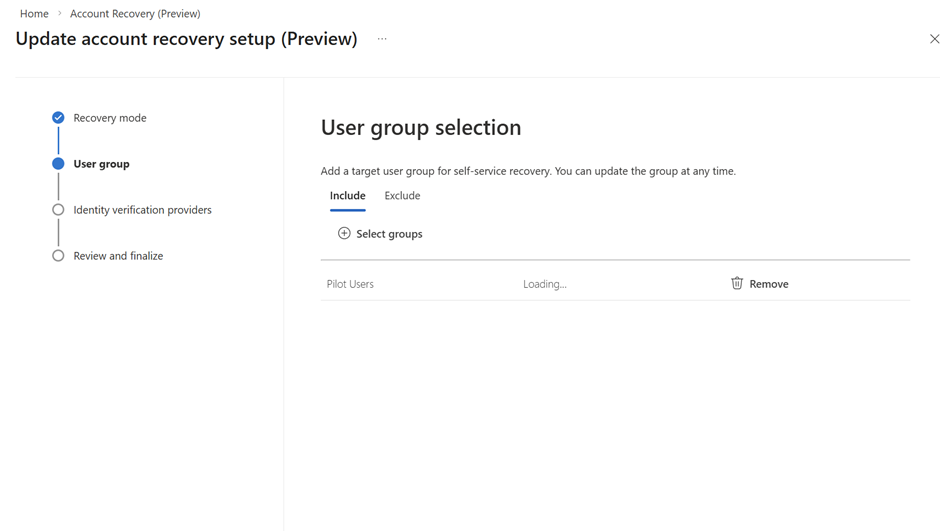Click the Loading... cell in Pilot Users row
The width and height of the screenshot is (940, 531).
(545, 284)
